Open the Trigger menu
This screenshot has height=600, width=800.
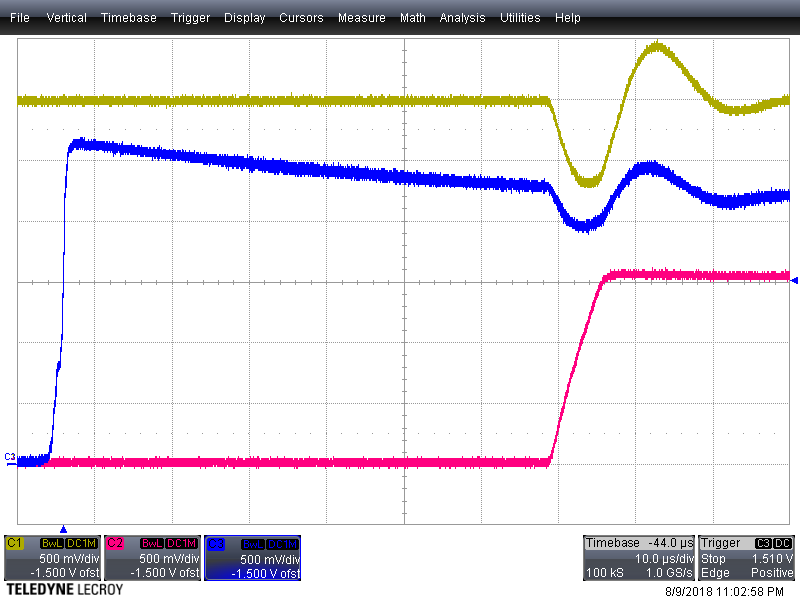tap(190, 18)
